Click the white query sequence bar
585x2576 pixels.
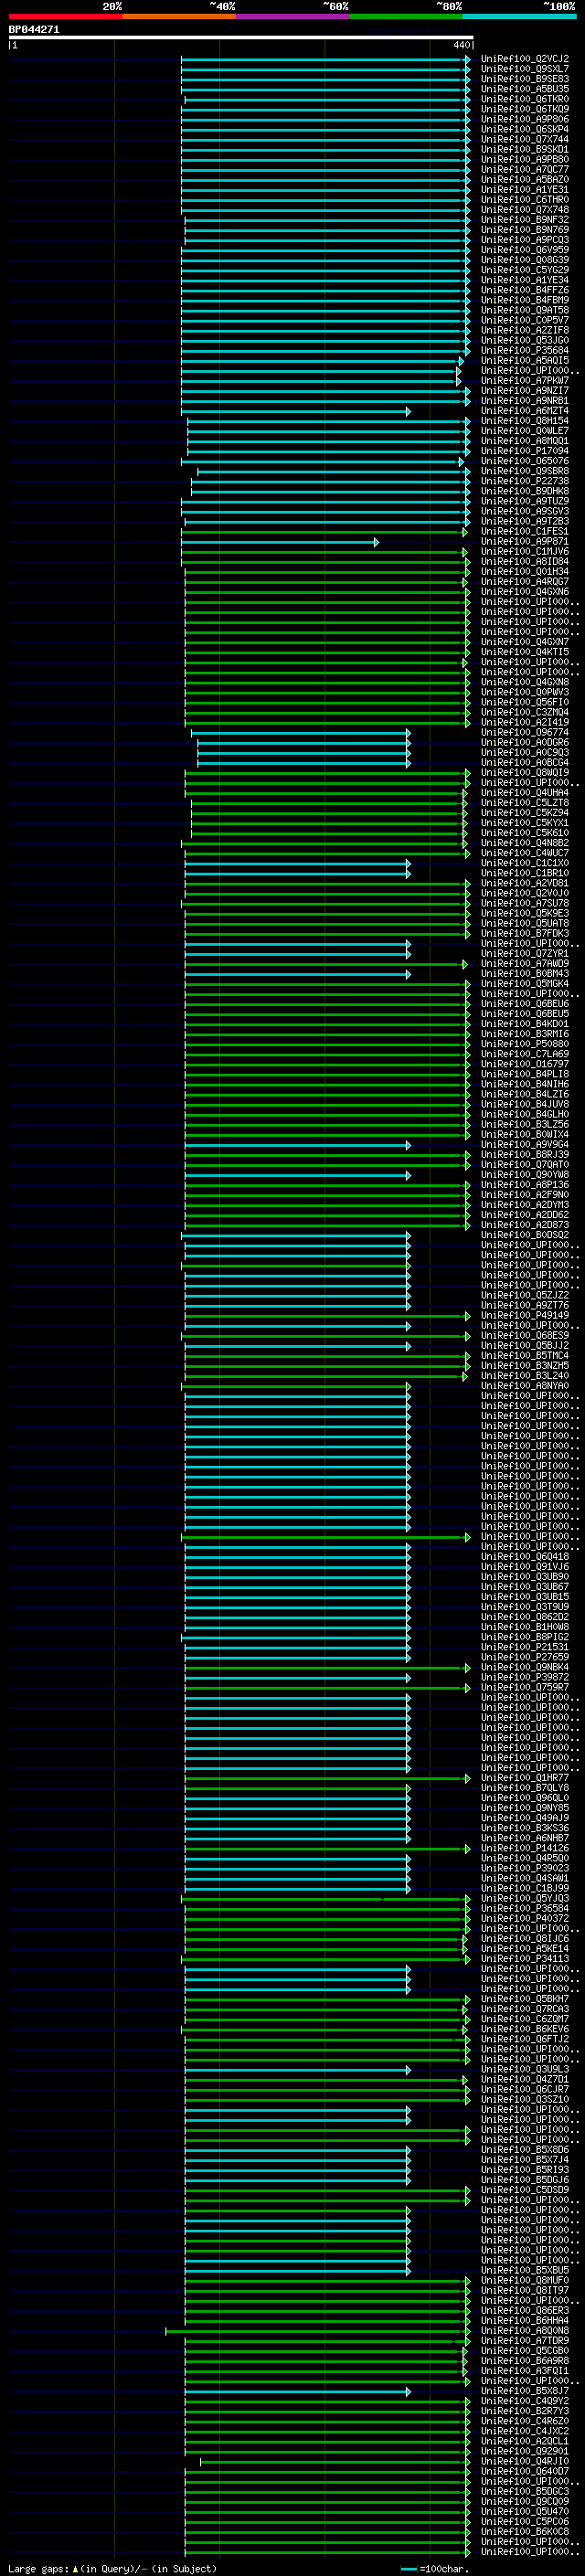tap(241, 38)
